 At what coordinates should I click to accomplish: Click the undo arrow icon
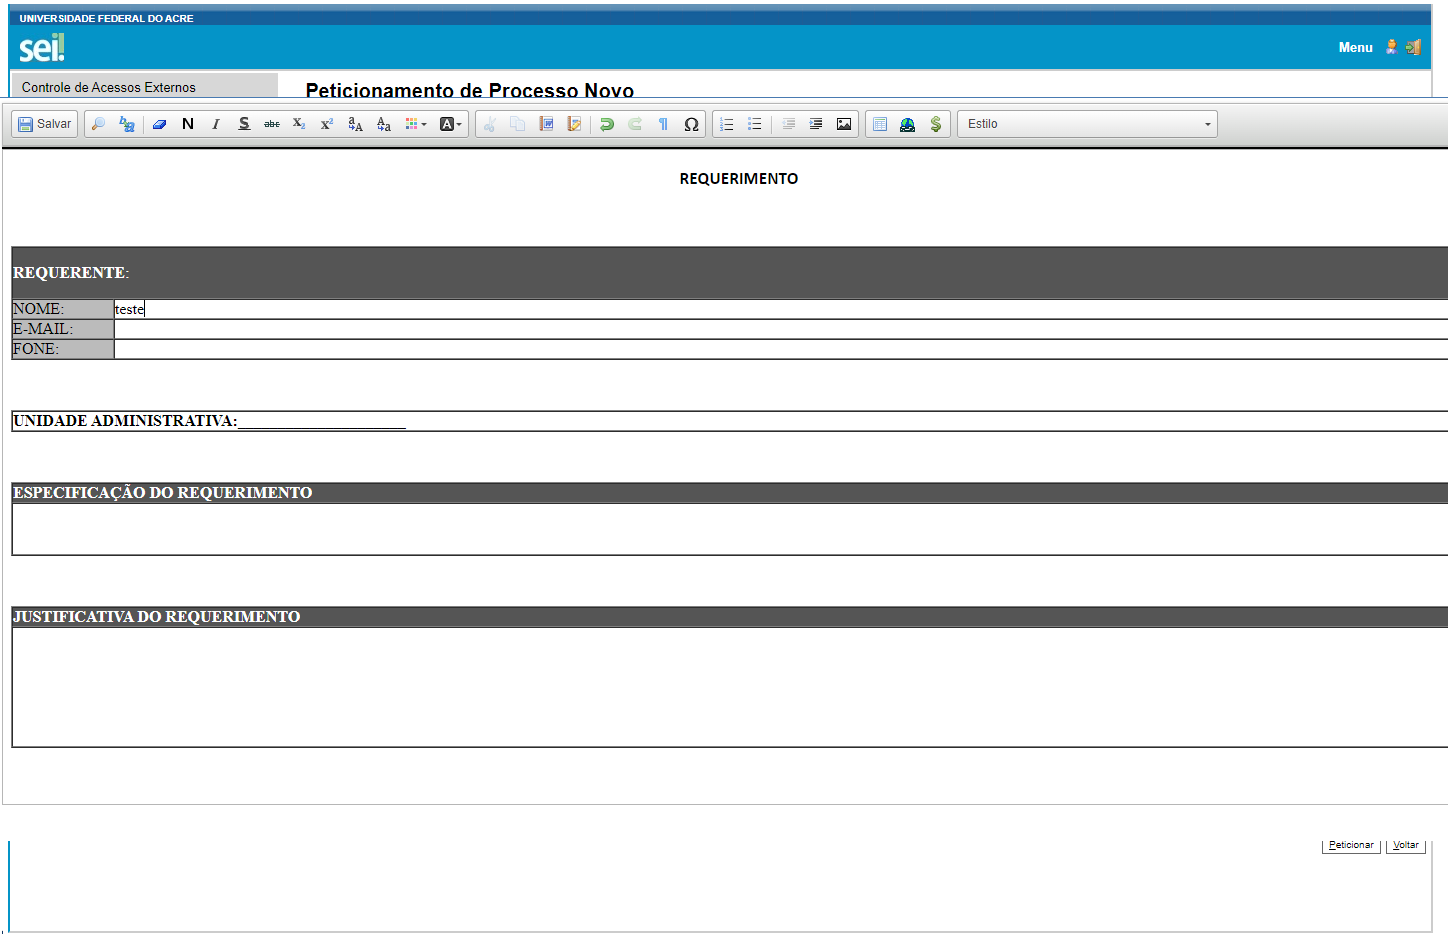click(x=606, y=124)
